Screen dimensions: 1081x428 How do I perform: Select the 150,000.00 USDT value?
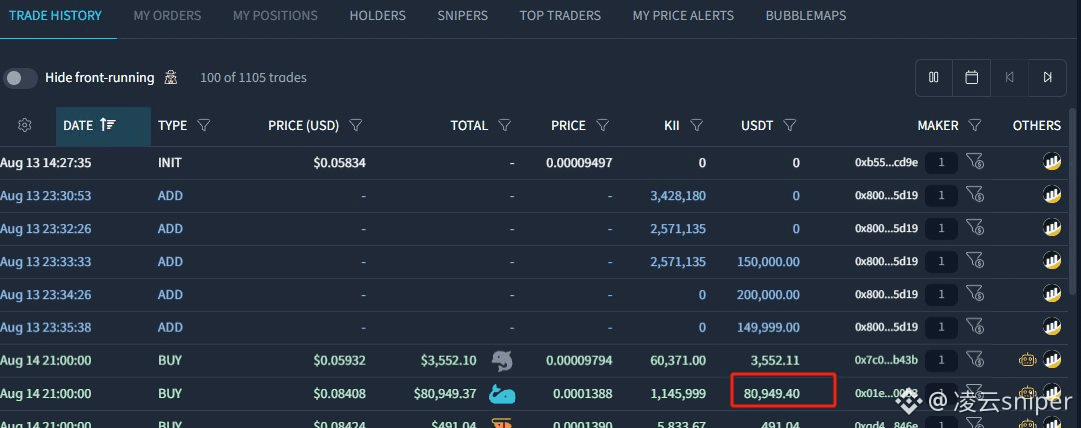click(768, 262)
